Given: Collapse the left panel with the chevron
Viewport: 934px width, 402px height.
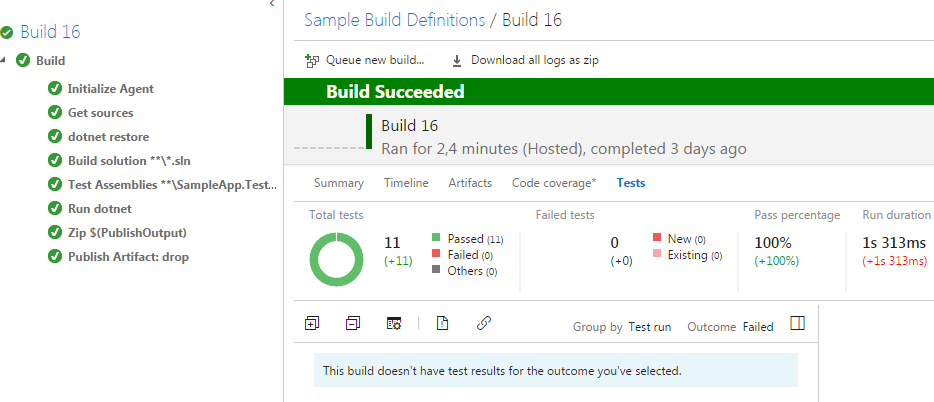Looking at the screenshot, I should tap(272, 5).
